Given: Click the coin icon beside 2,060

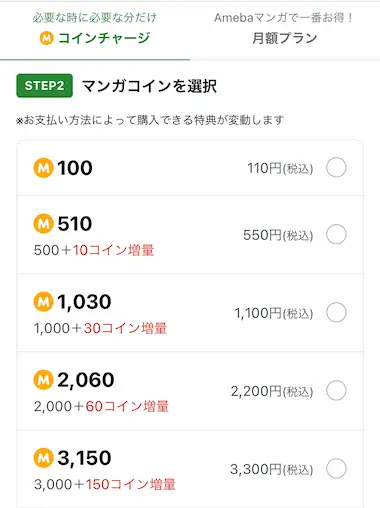Looking at the screenshot, I should (43, 380).
